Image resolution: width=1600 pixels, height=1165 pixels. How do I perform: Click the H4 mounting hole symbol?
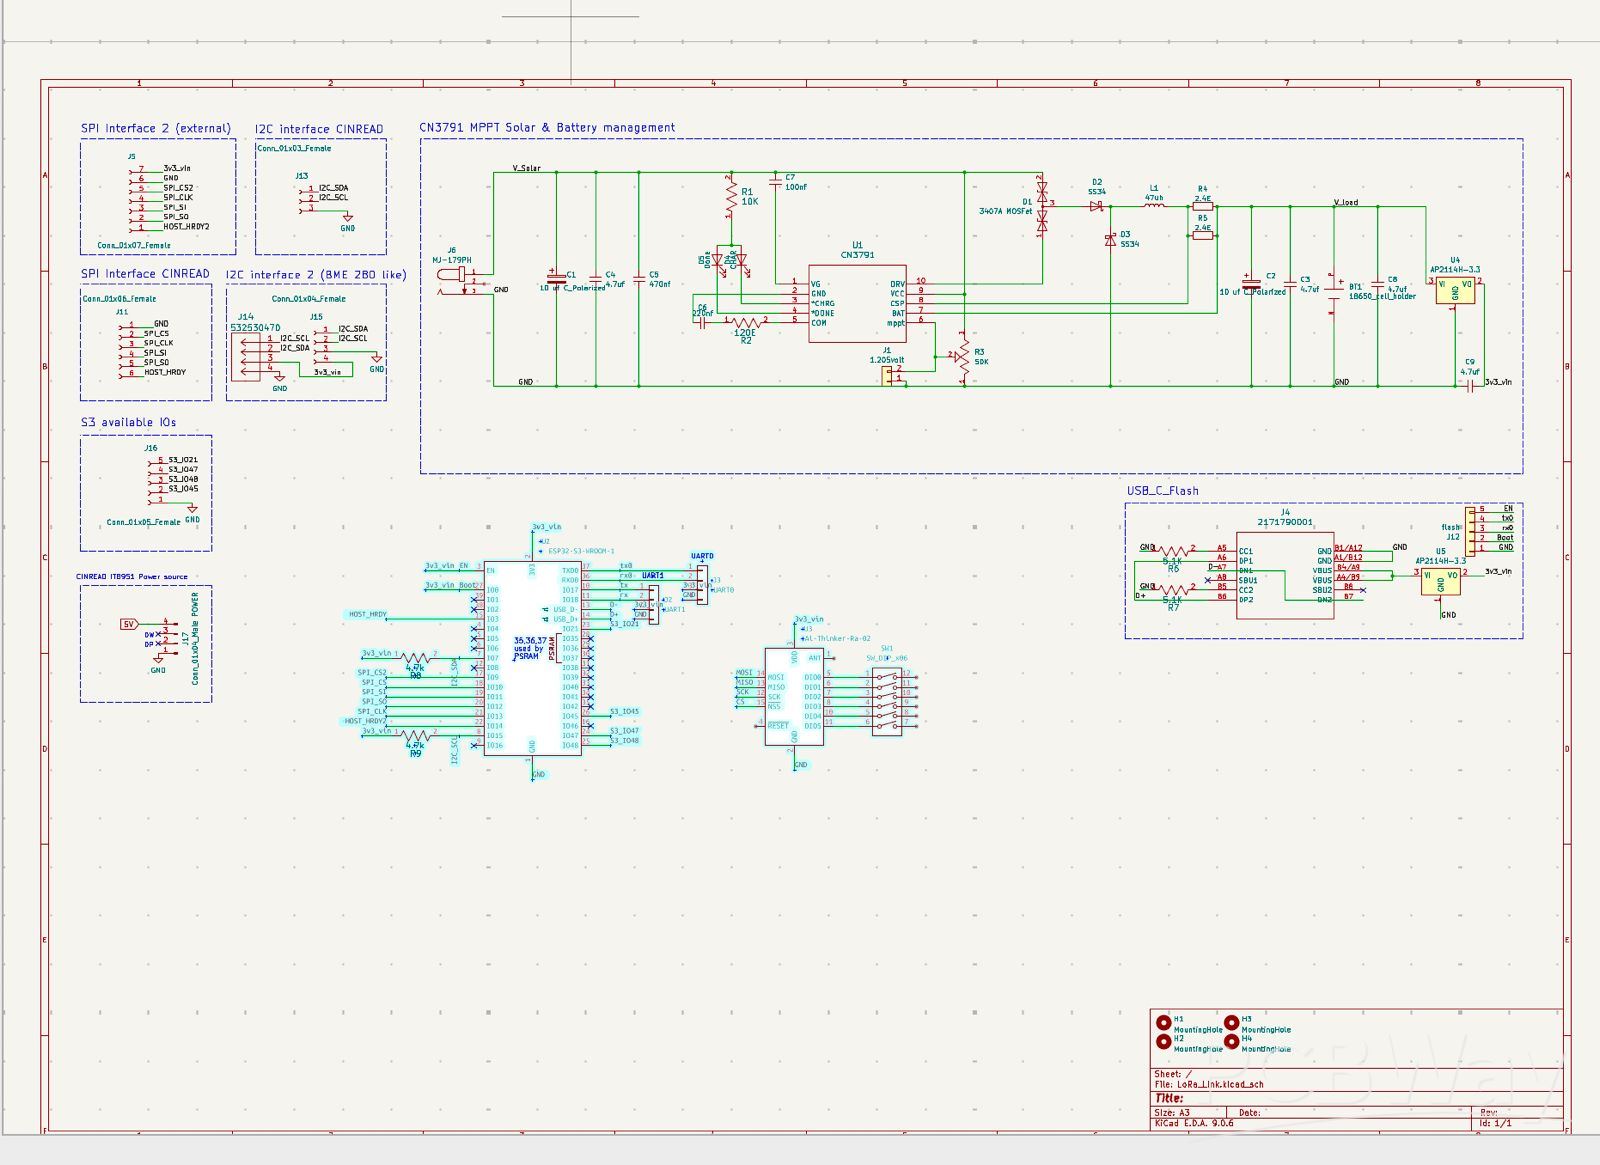click(x=1231, y=1042)
